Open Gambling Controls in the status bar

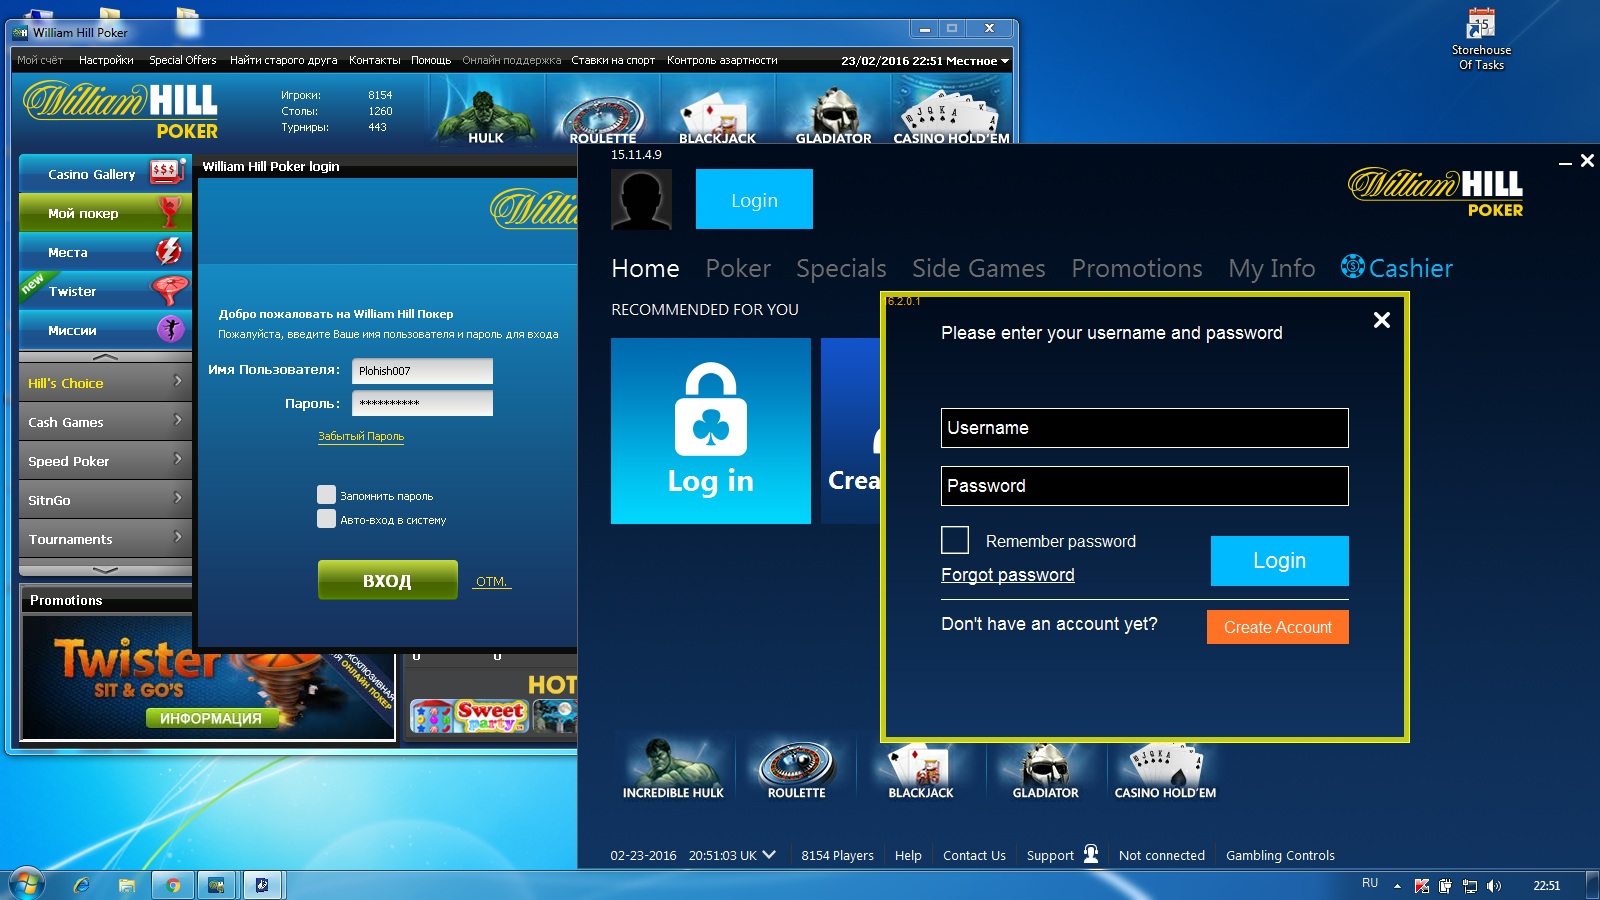1280,855
